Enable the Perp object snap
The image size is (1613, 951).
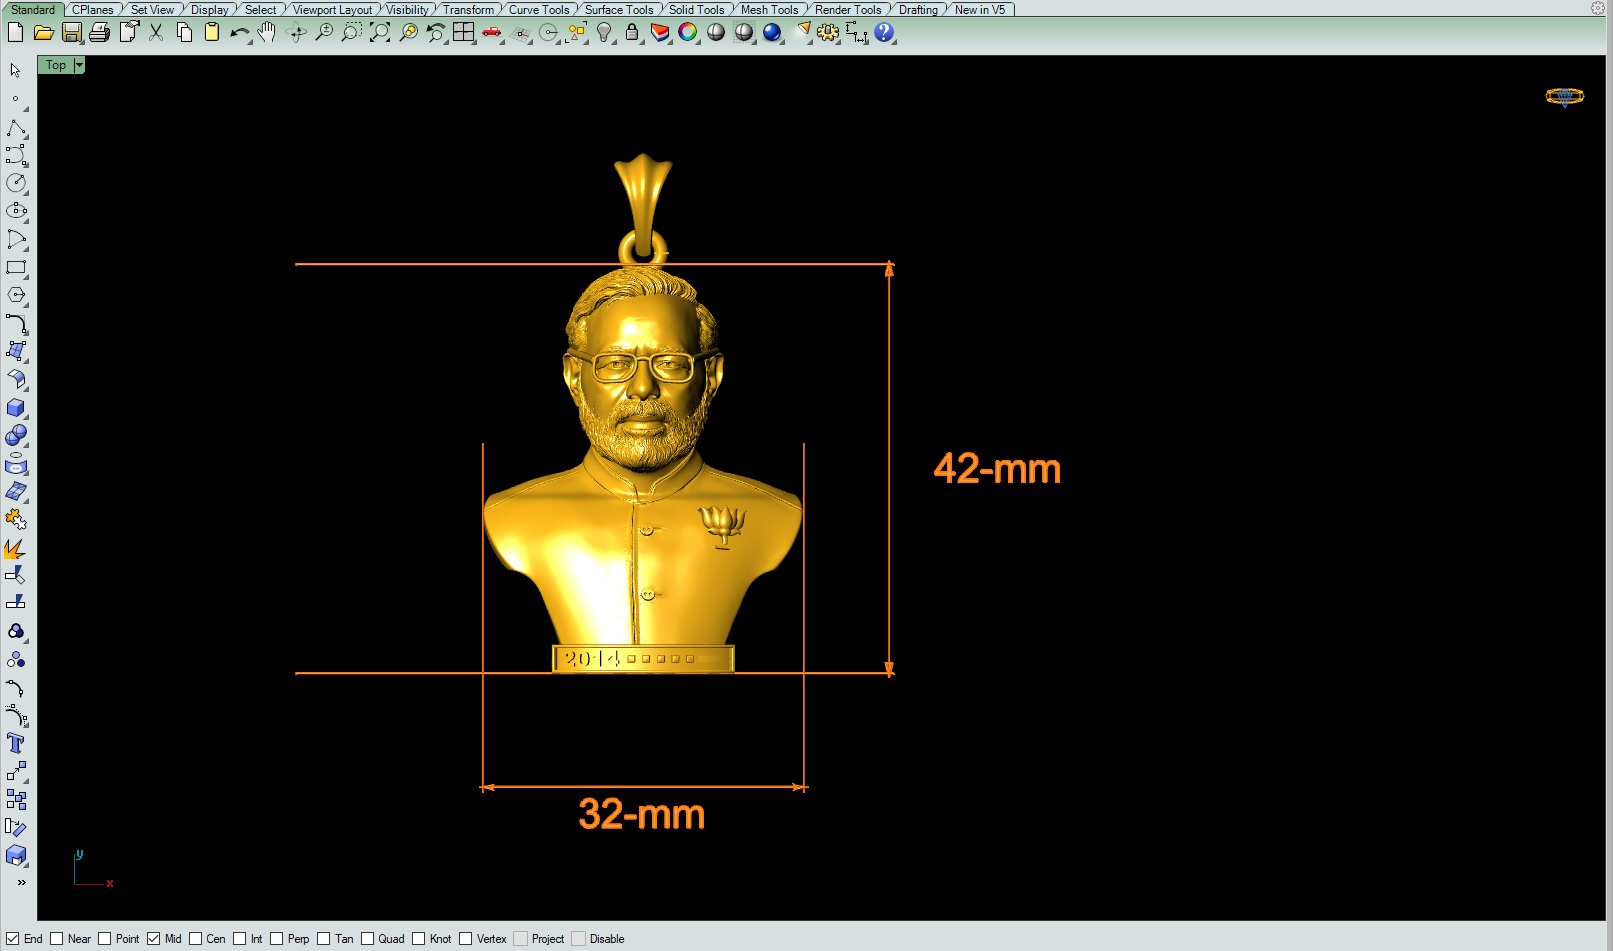pos(277,939)
